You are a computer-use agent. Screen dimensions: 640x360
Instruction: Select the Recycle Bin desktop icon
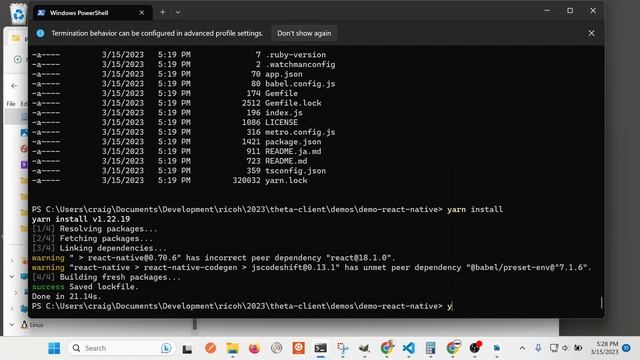(x=18, y=14)
